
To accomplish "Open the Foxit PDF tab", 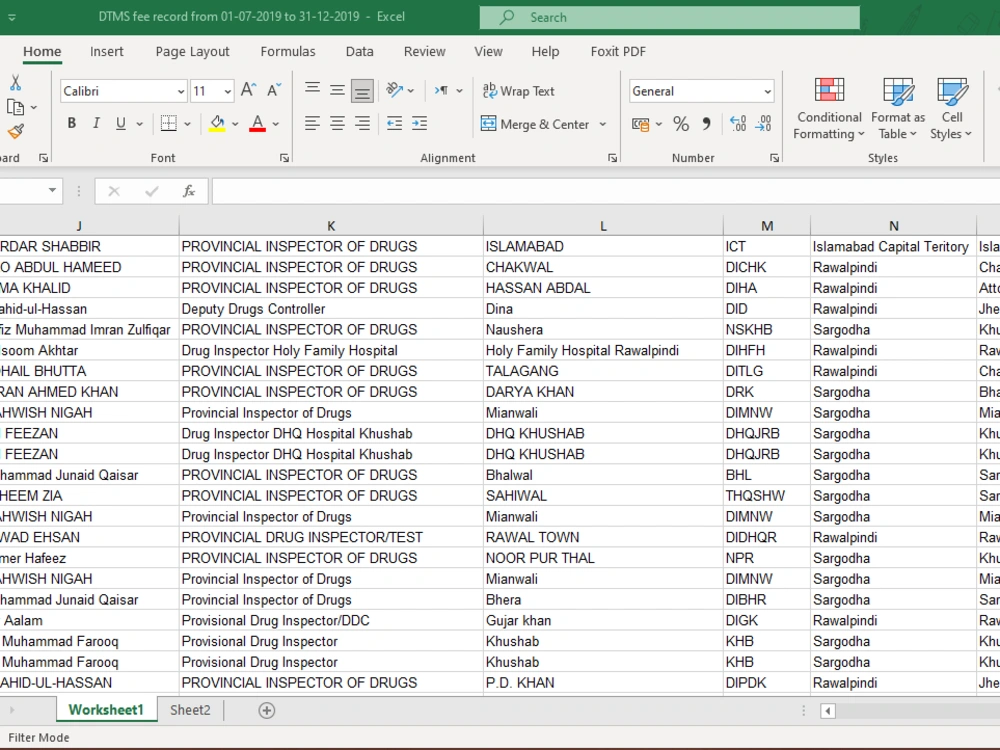I will tap(618, 52).
